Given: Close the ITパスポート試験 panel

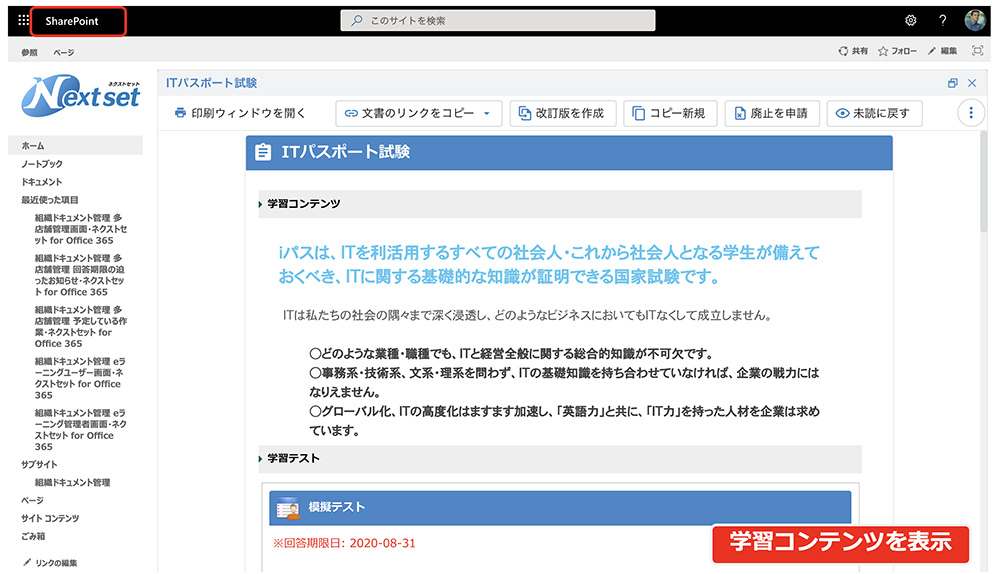Looking at the screenshot, I should click(972, 83).
